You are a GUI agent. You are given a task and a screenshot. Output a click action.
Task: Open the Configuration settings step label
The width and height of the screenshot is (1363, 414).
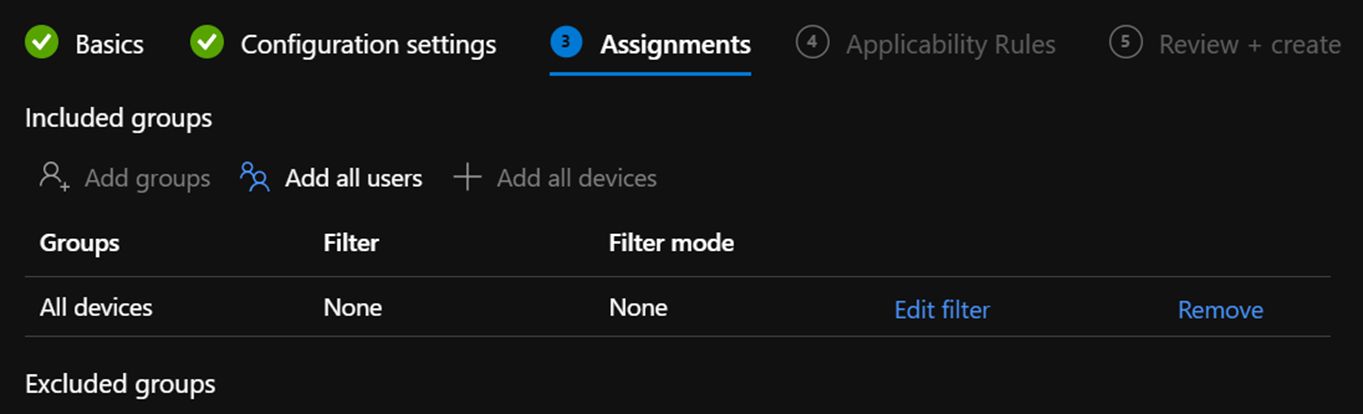pyautogui.click(x=368, y=44)
